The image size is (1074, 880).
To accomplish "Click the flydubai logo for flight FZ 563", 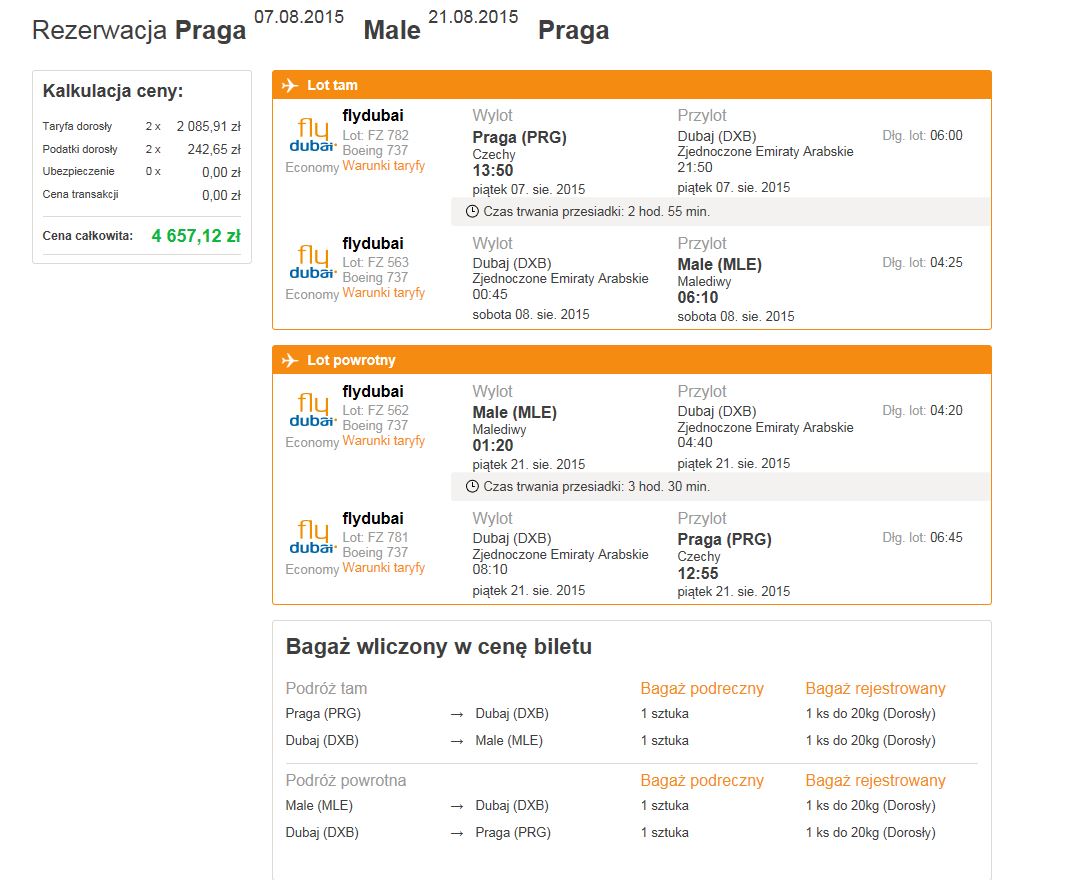I will (x=312, y=262).
